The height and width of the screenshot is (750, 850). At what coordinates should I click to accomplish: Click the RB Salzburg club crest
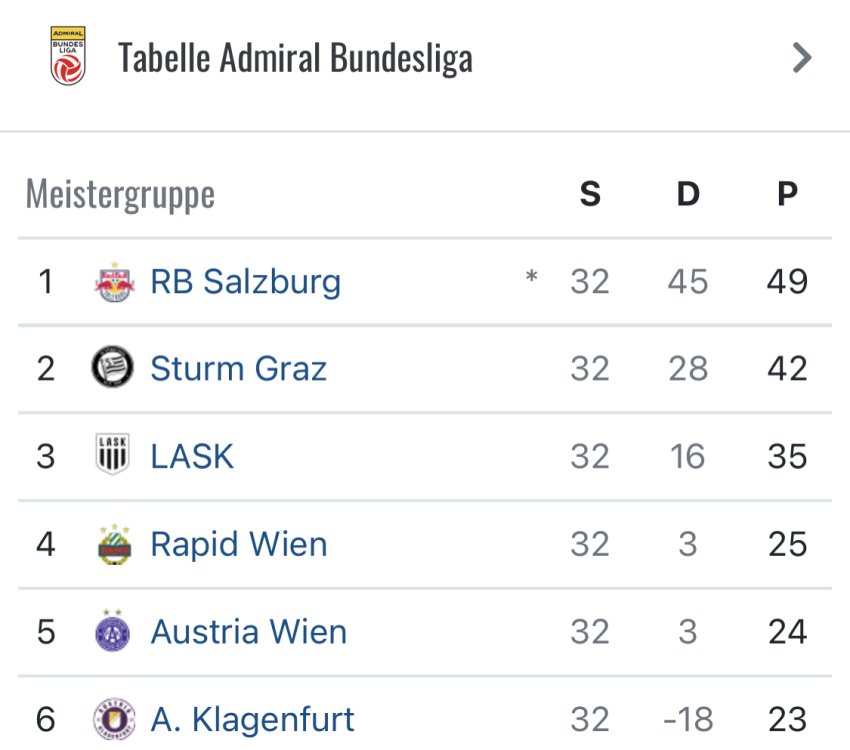coord(113,282)
